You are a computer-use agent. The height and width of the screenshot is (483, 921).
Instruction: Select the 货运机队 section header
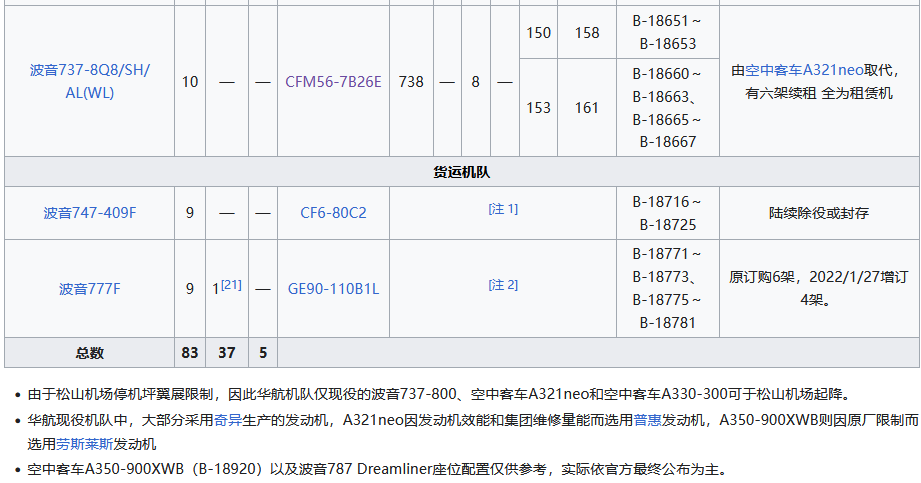tap(462, 172)
